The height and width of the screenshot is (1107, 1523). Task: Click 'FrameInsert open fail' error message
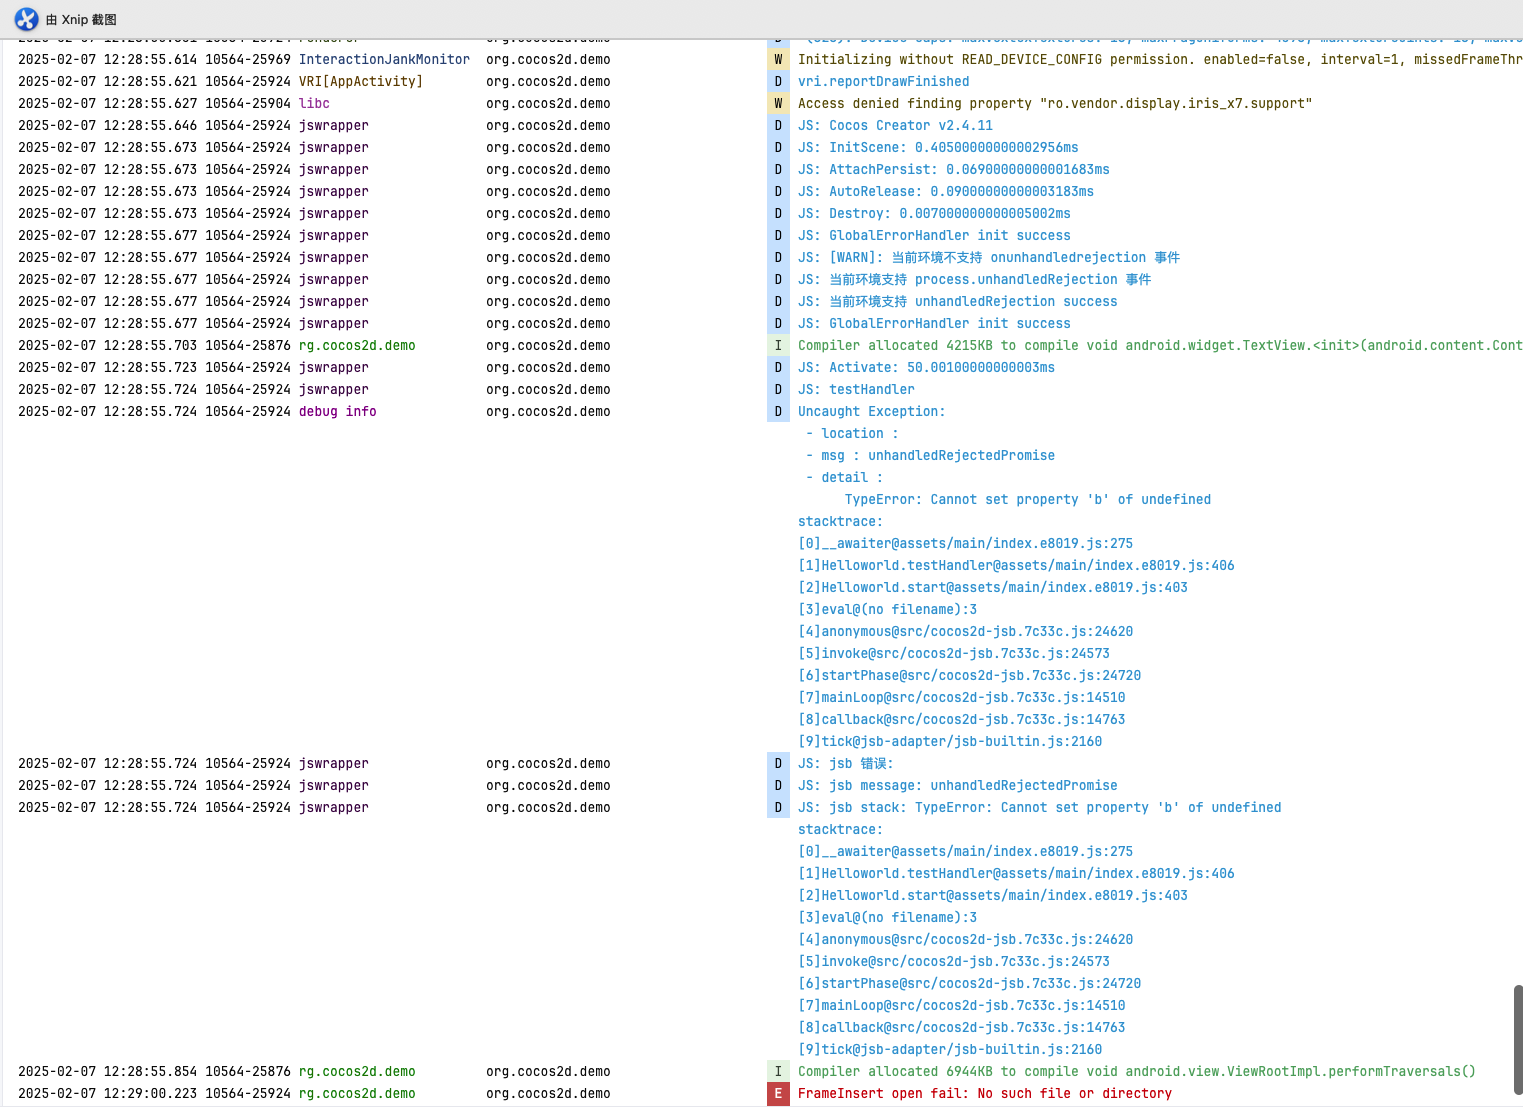click(x=985, y=1094)
